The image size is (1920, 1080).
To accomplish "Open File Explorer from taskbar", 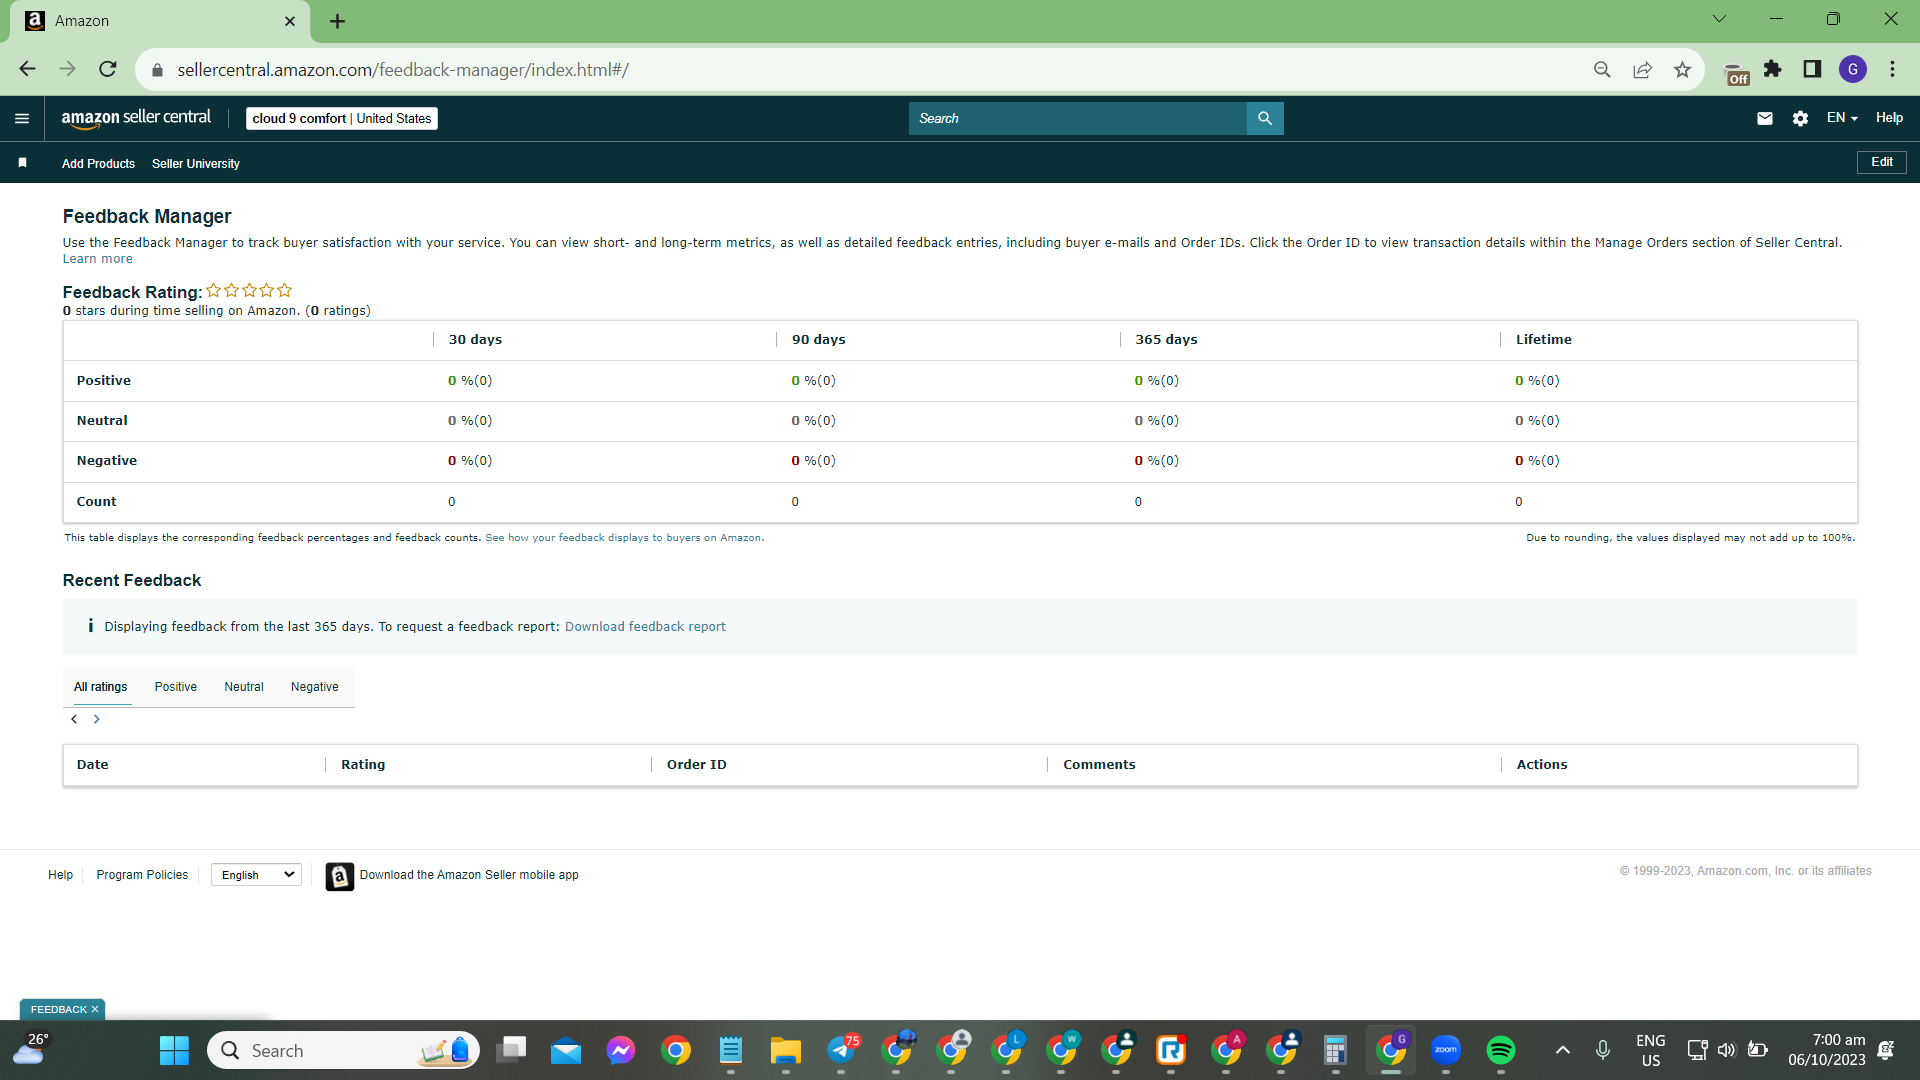I will 786,1050.
